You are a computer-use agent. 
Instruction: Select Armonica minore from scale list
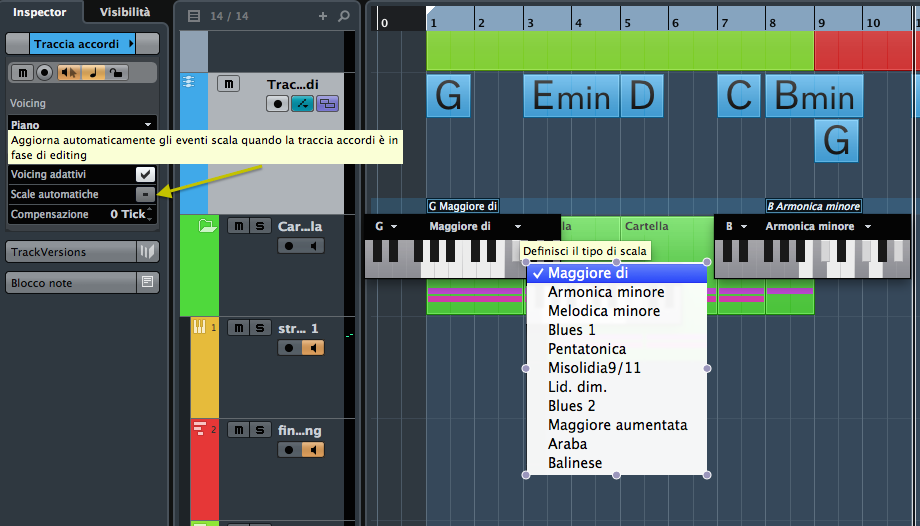point(617,292)
